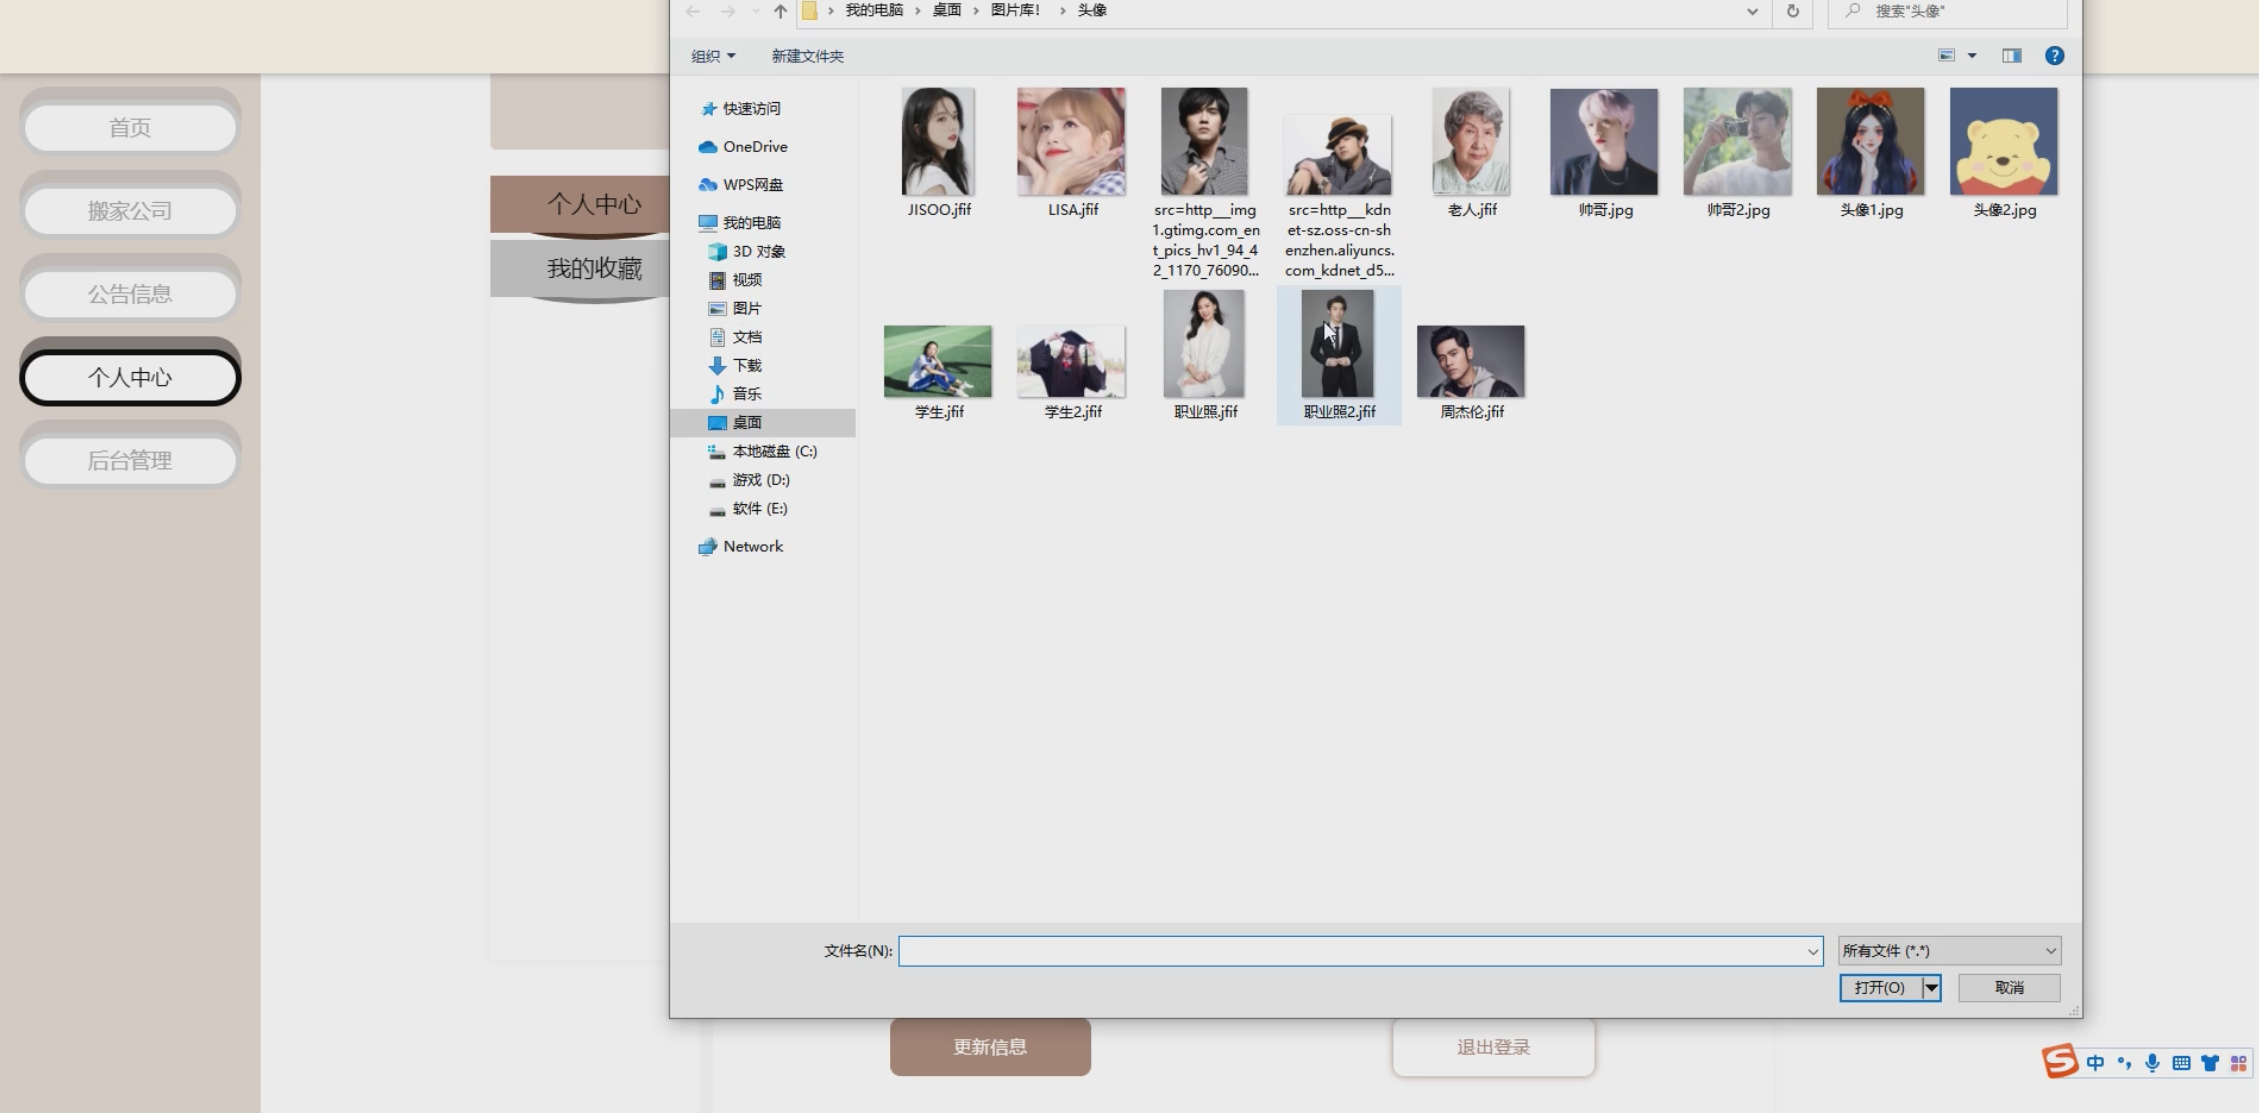Click 我的电脑 in the breadcrumb path

[874, 10]
